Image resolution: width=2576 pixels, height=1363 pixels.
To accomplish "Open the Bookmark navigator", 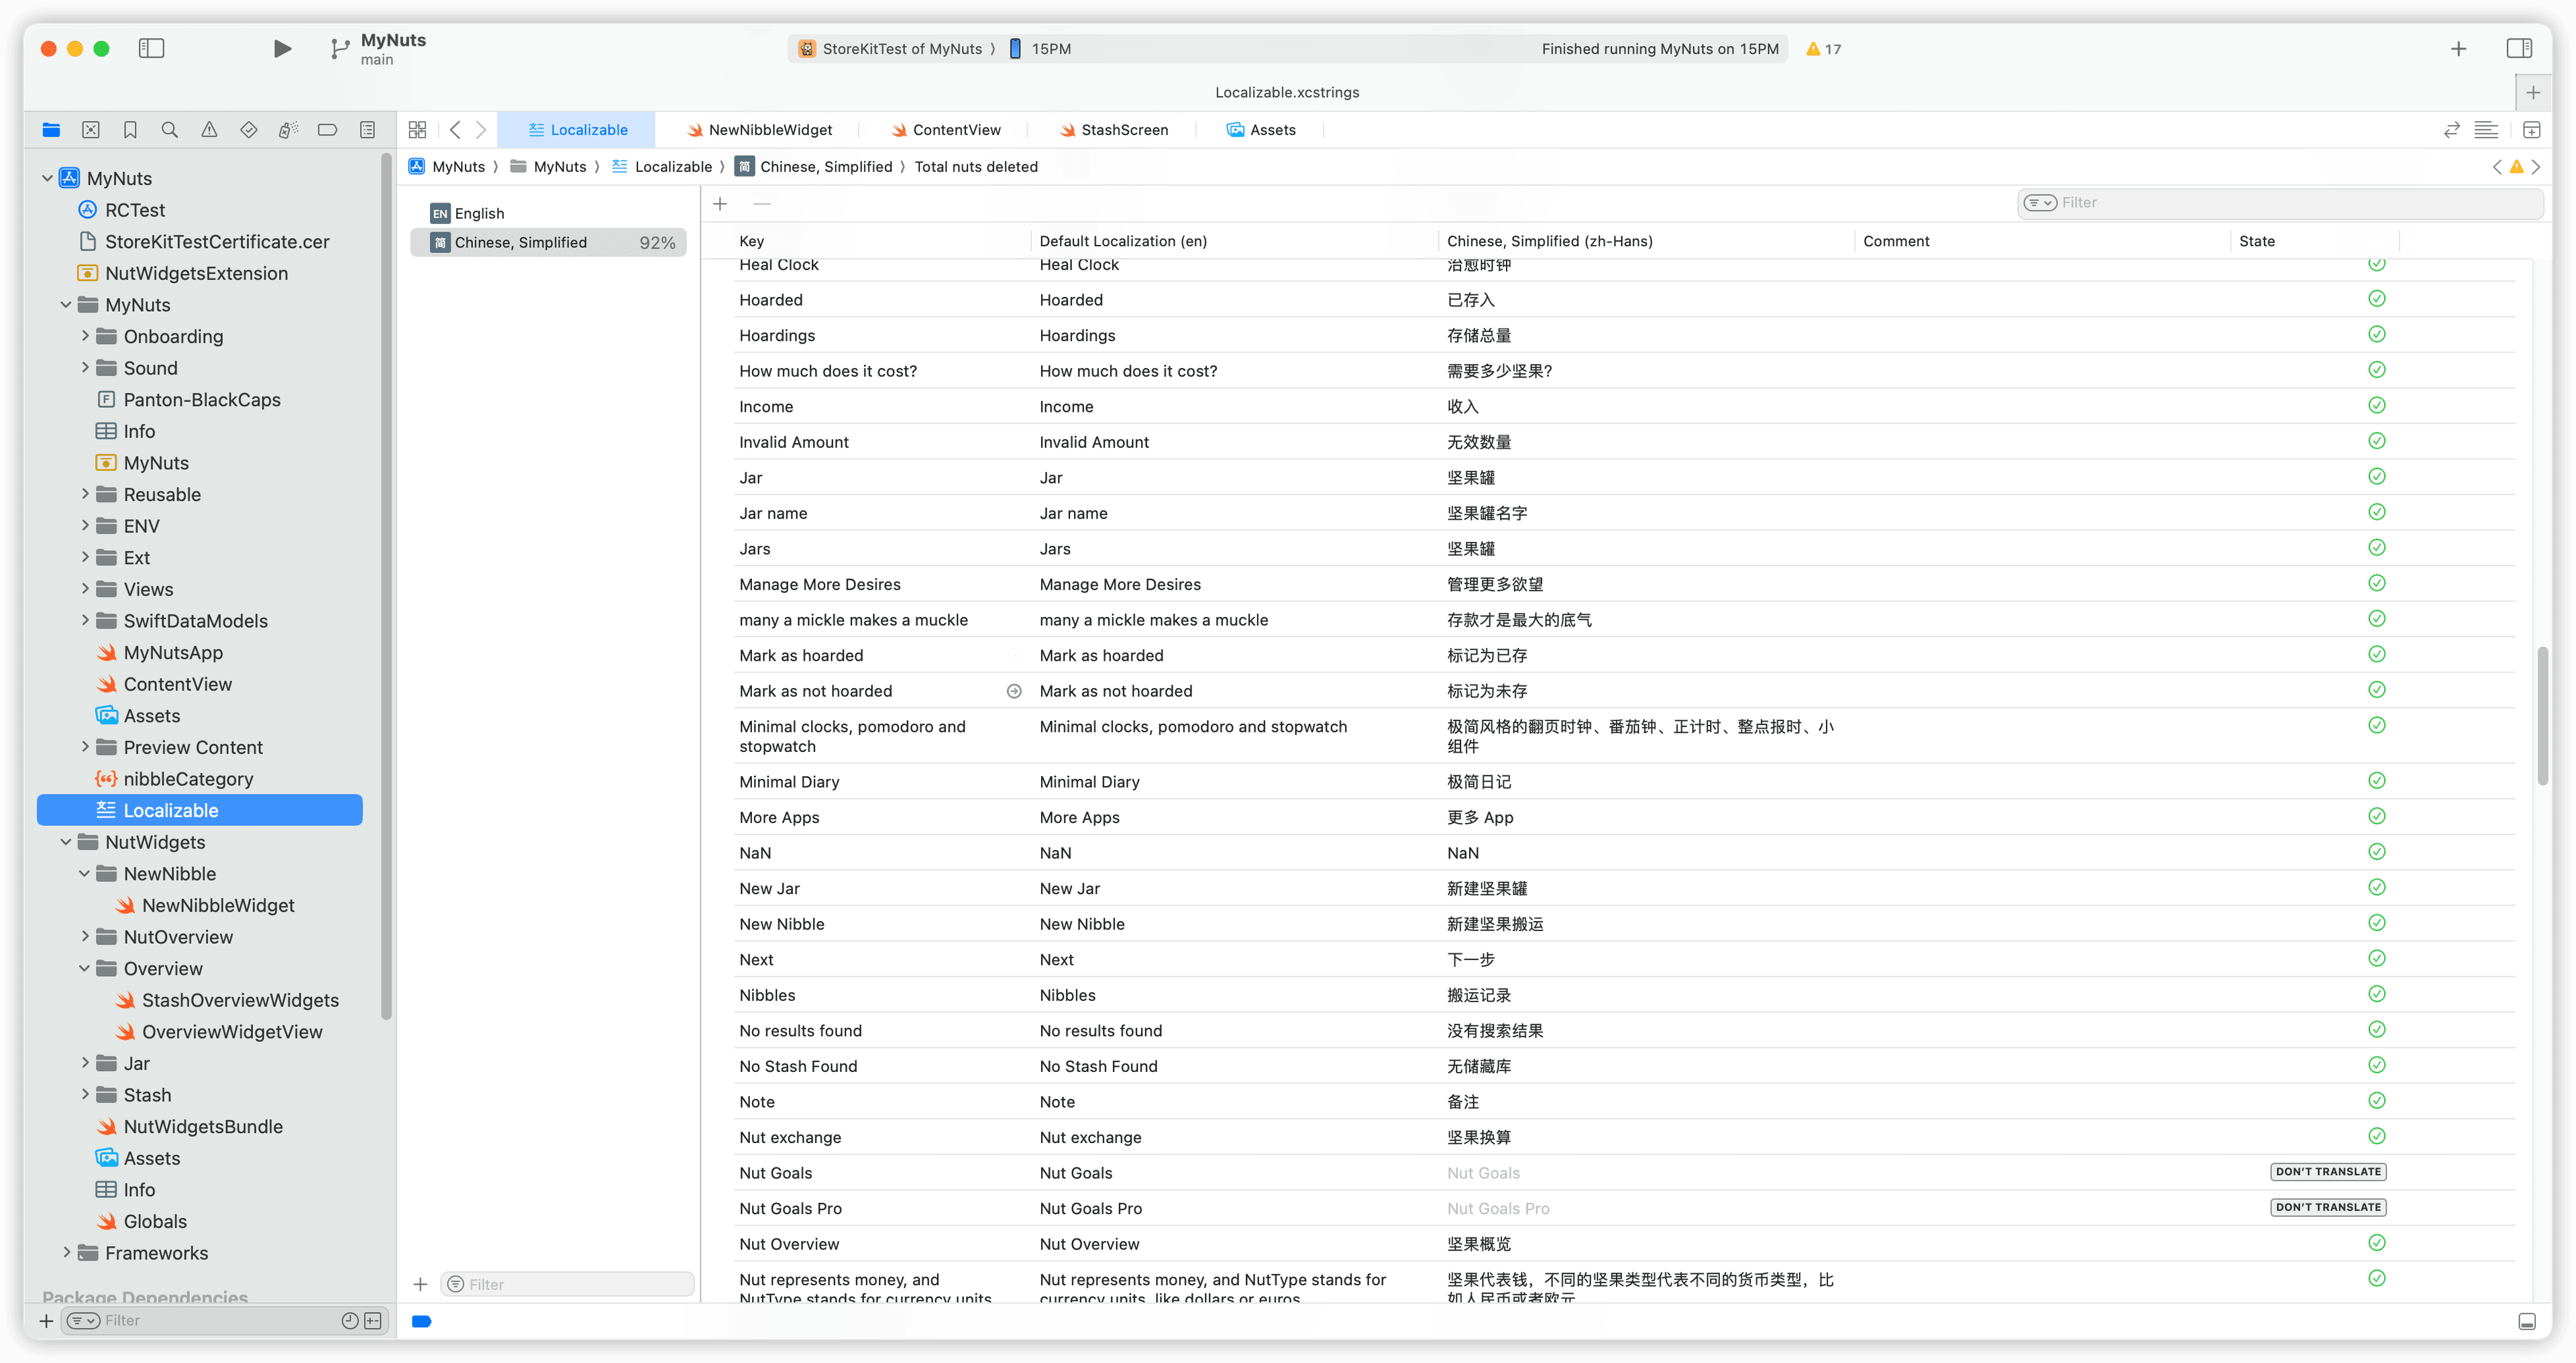I will [130, 130].
